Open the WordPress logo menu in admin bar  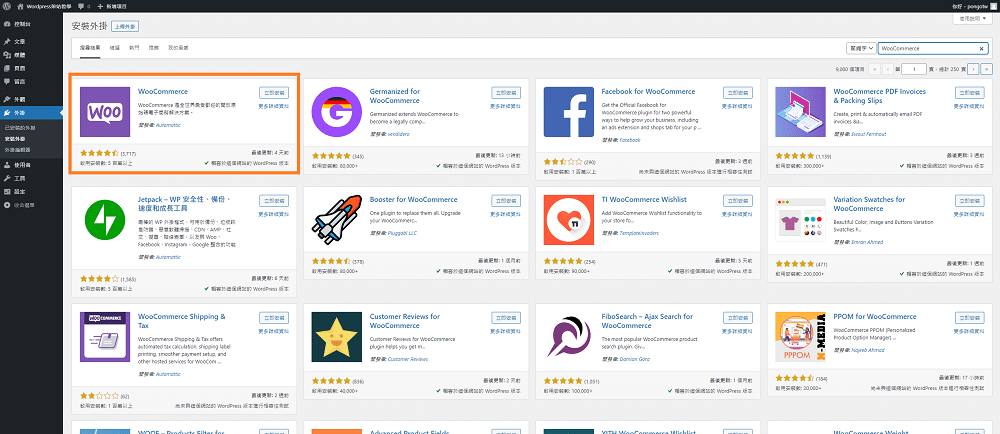6,6
